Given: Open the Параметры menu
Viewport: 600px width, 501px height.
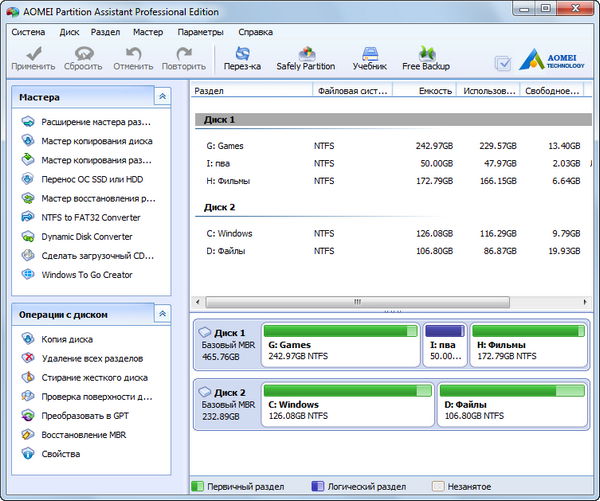Looking at the screenshot, I should (200, 31).
